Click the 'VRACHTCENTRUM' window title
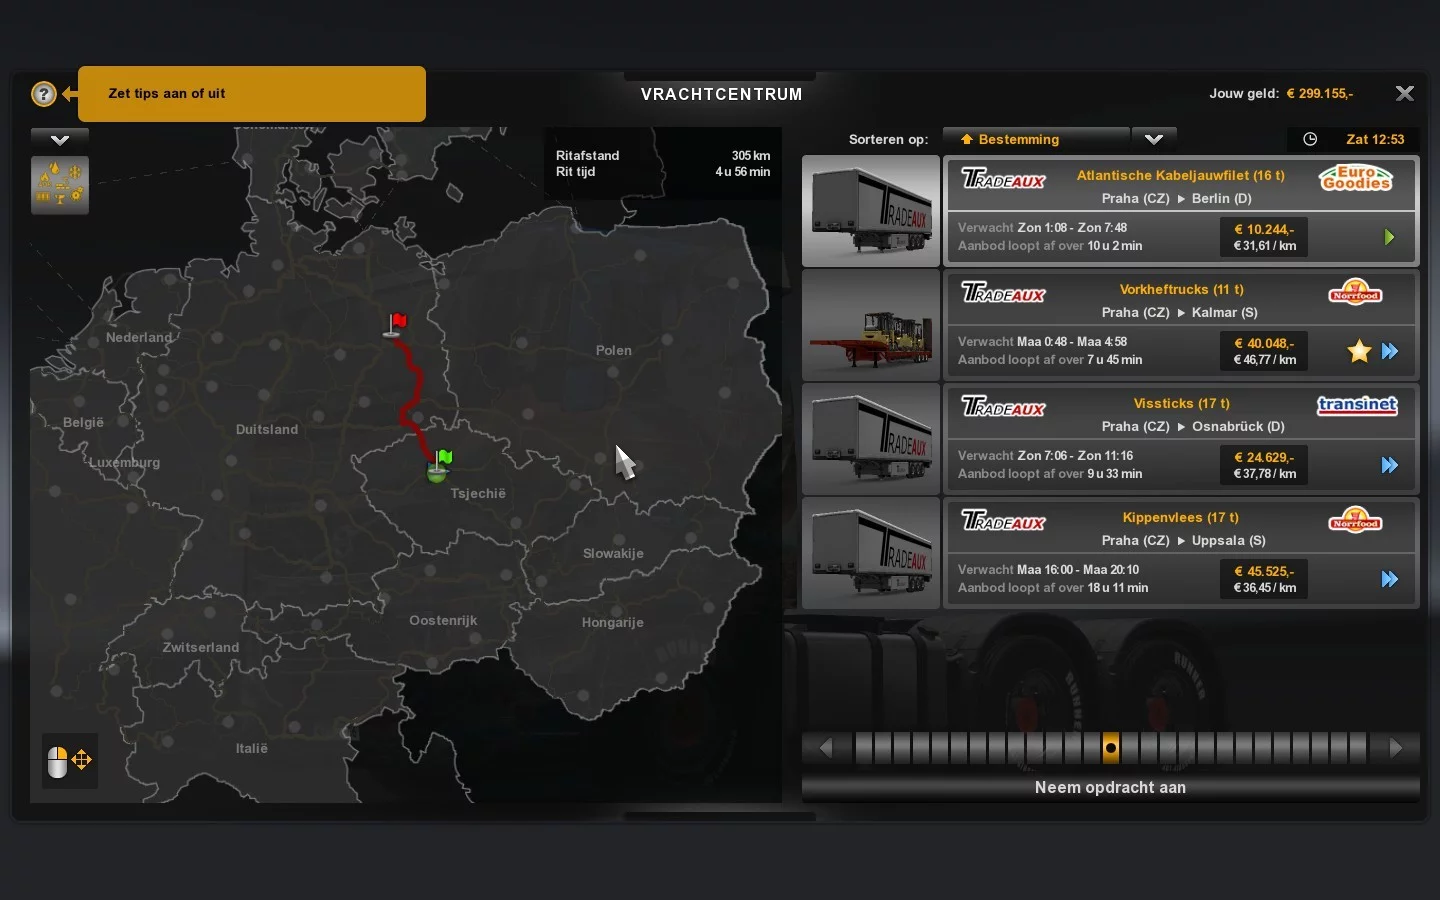The height and width of the screenshot is (900, 1440). tap(721, 95)
